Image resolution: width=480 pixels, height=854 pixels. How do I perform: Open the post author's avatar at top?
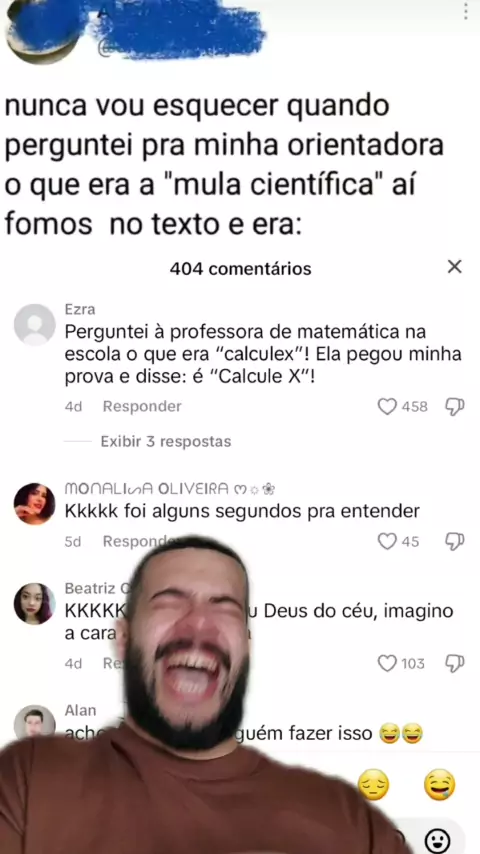(x=46, y=32)
